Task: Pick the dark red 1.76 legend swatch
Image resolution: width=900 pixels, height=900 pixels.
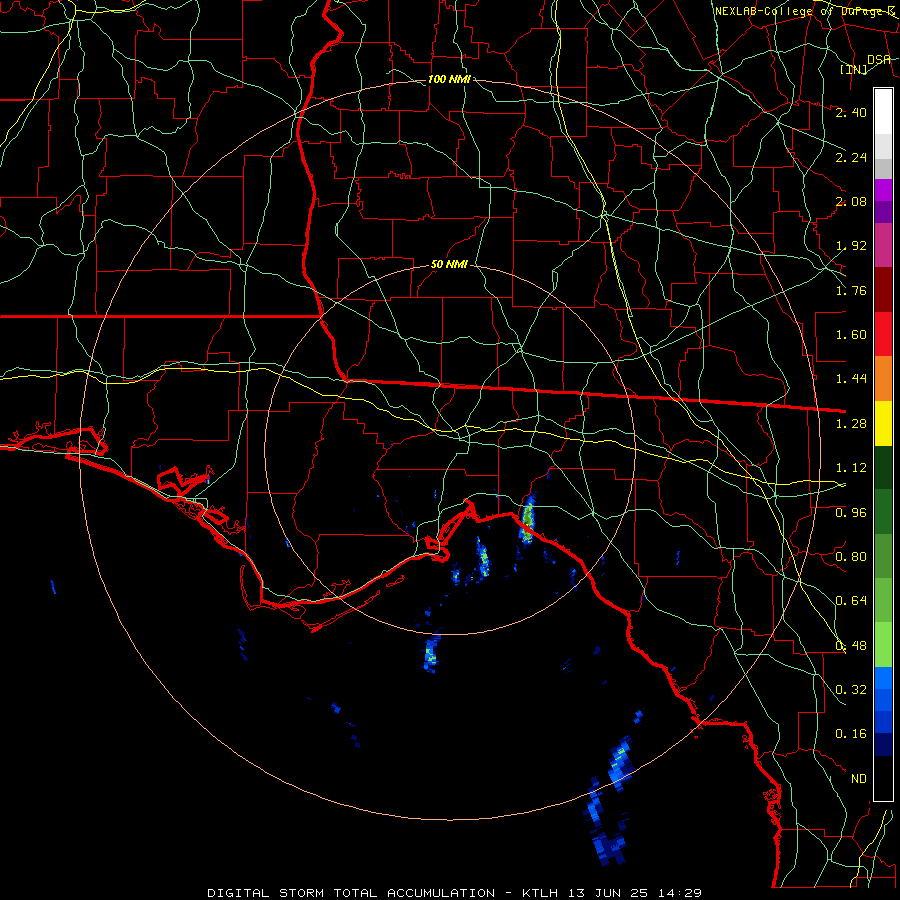Action: pos(883,290)
